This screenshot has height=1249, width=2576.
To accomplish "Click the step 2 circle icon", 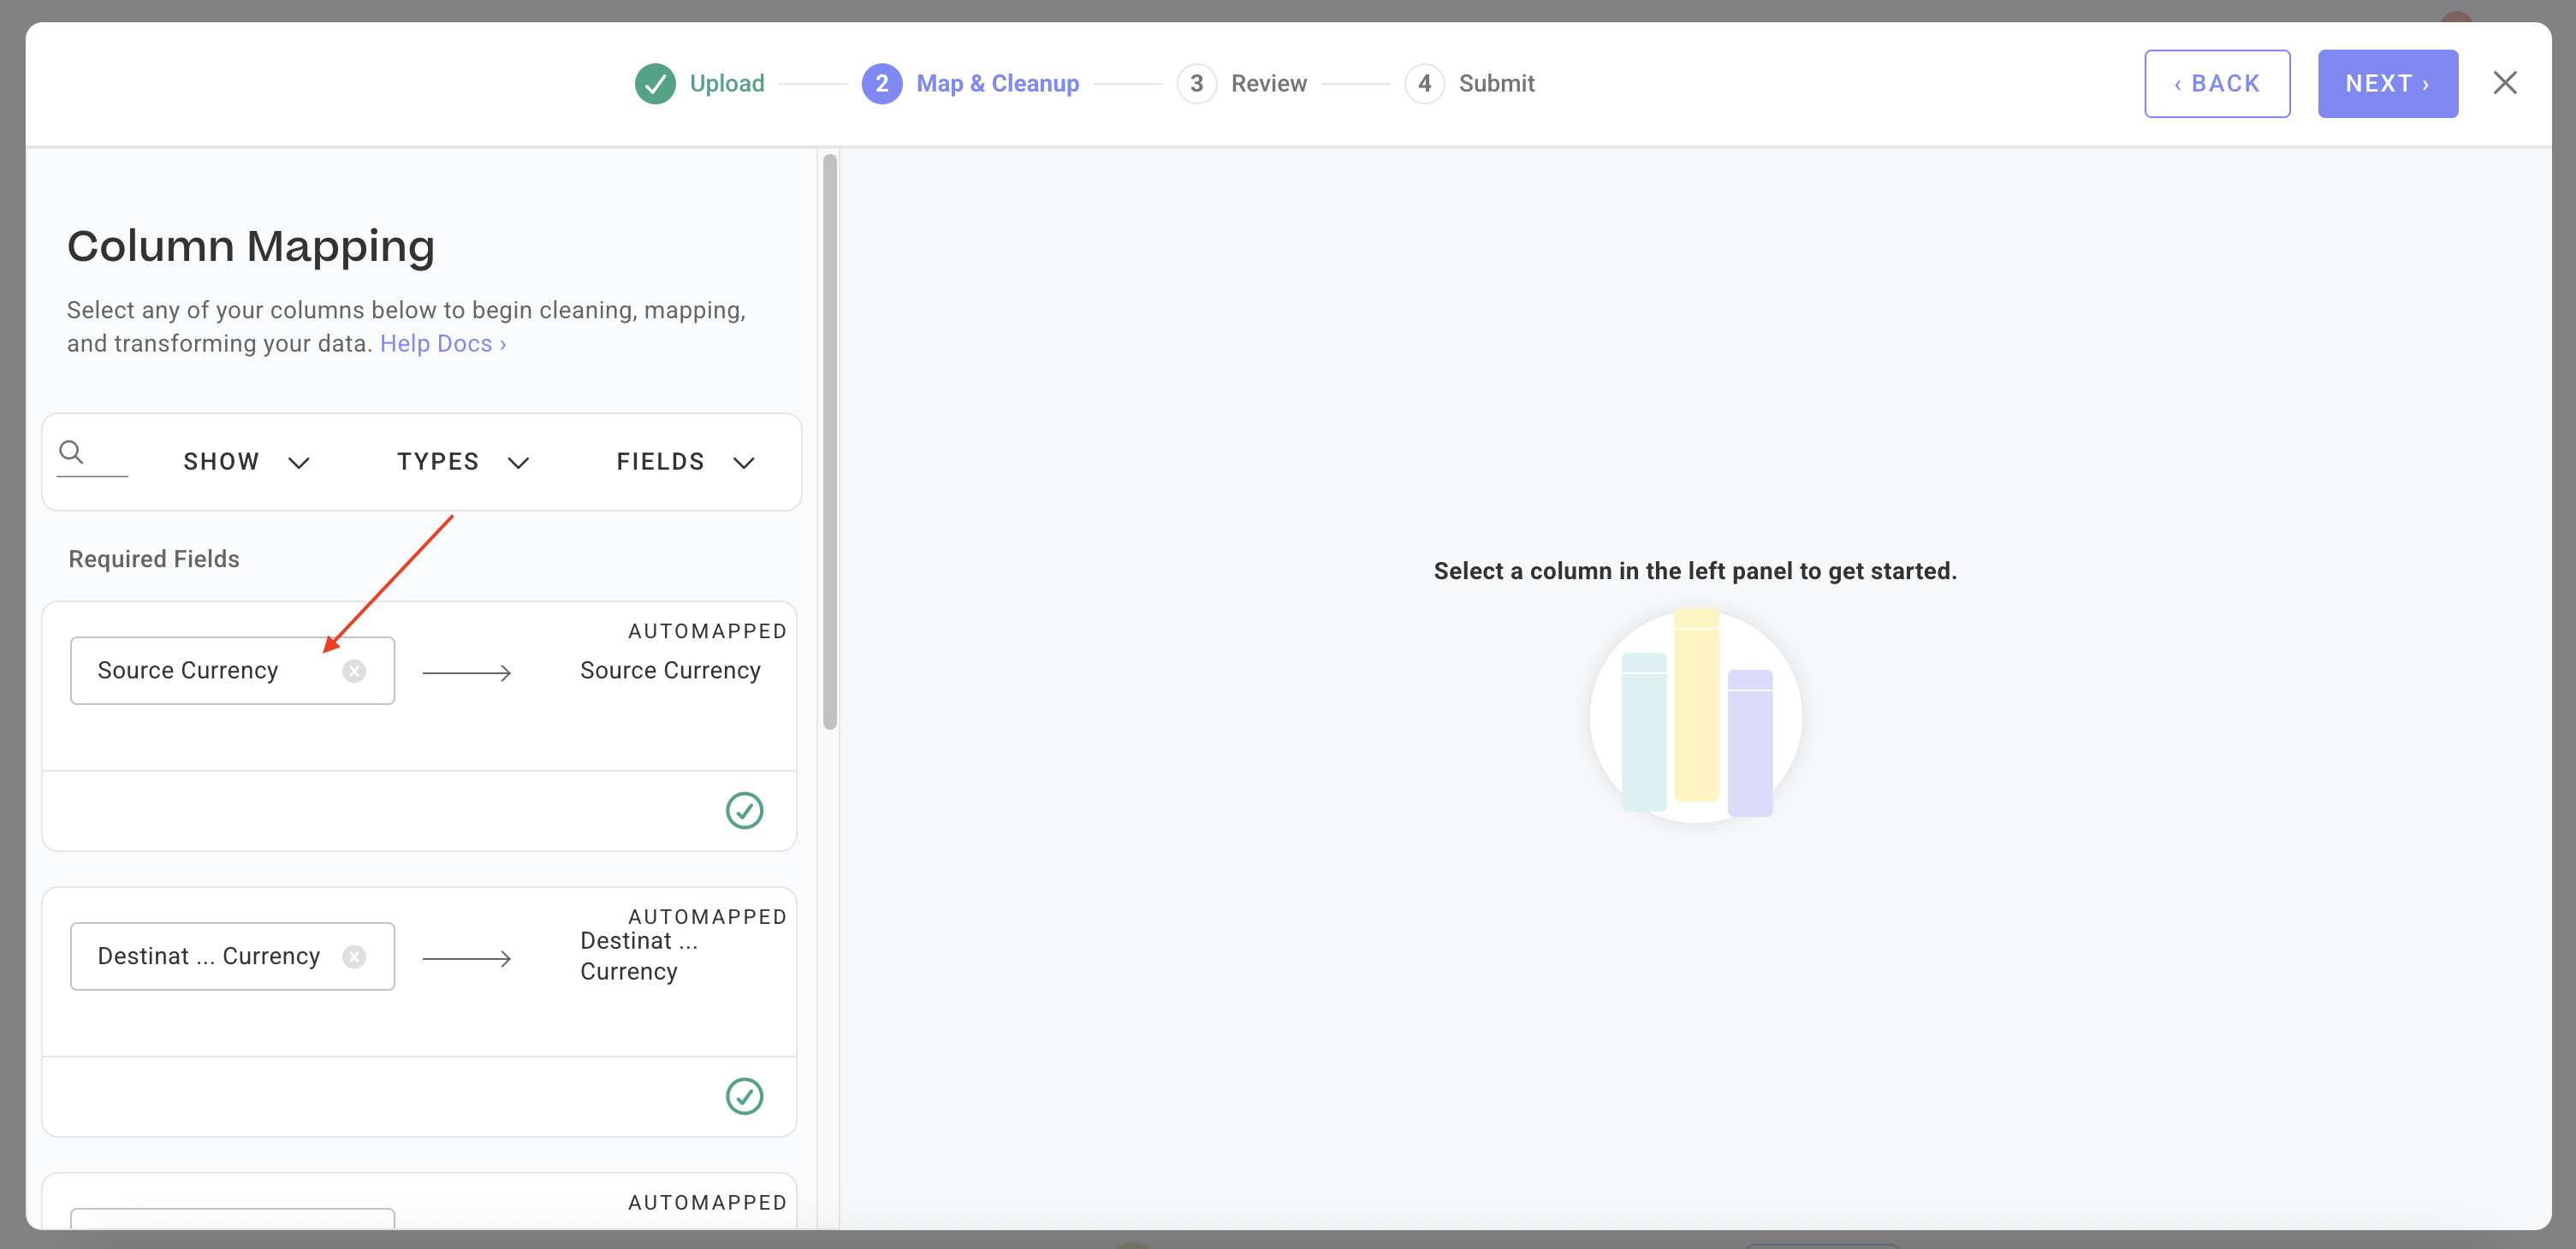I will (x=881, y=84).
